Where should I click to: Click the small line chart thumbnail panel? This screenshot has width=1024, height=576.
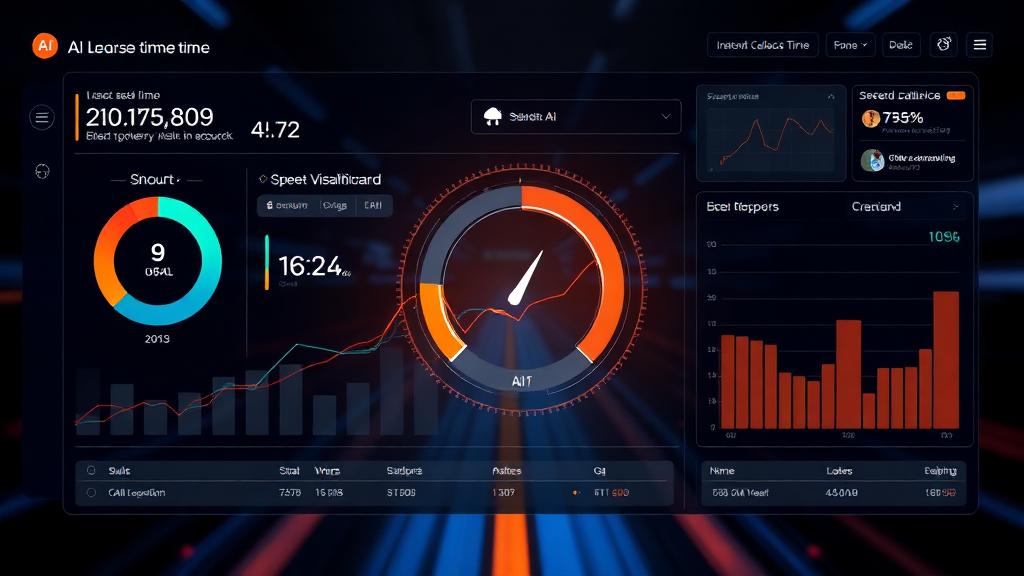pos(771,133)
